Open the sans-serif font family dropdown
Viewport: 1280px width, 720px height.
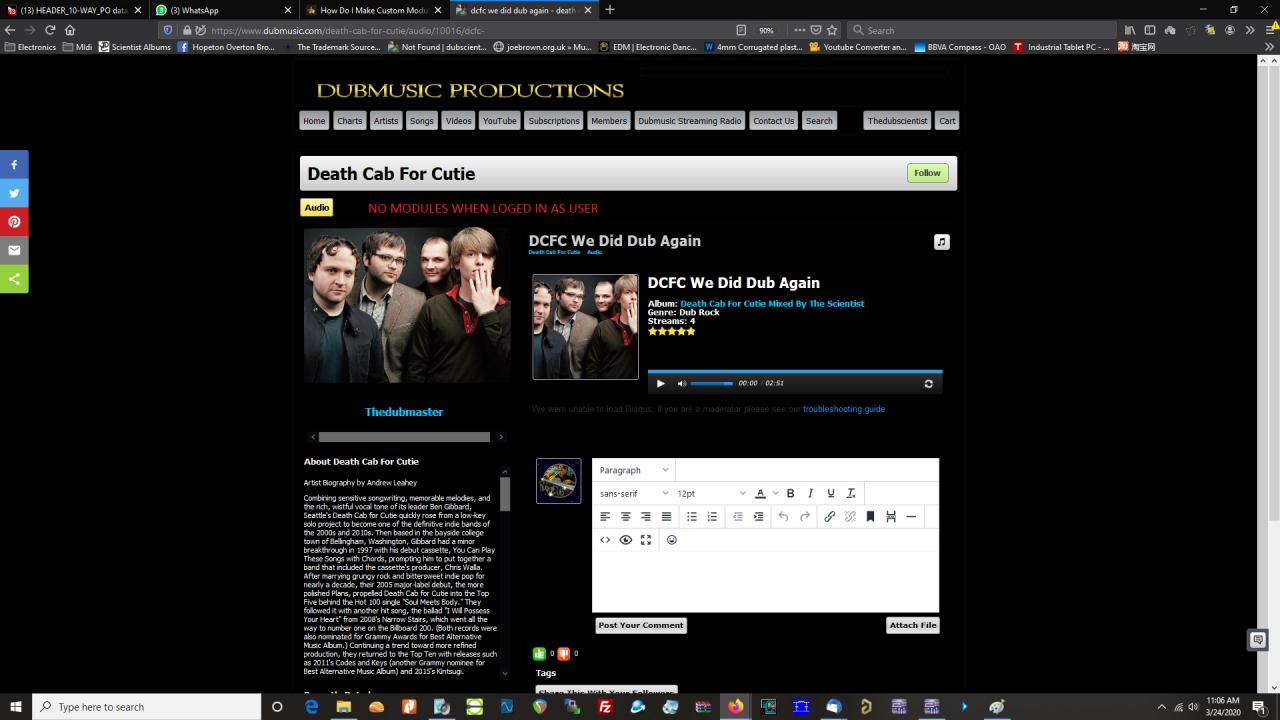634,493
